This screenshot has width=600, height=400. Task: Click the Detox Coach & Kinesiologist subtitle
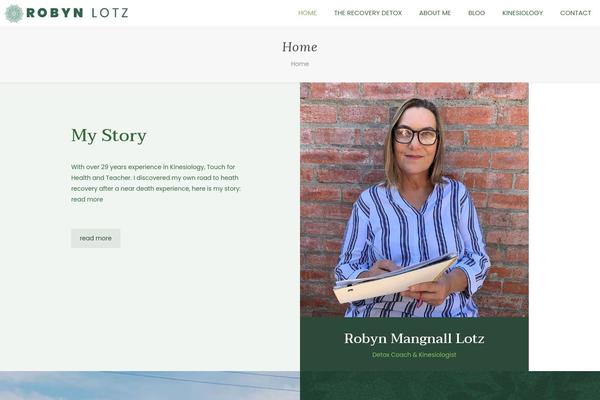414,355
